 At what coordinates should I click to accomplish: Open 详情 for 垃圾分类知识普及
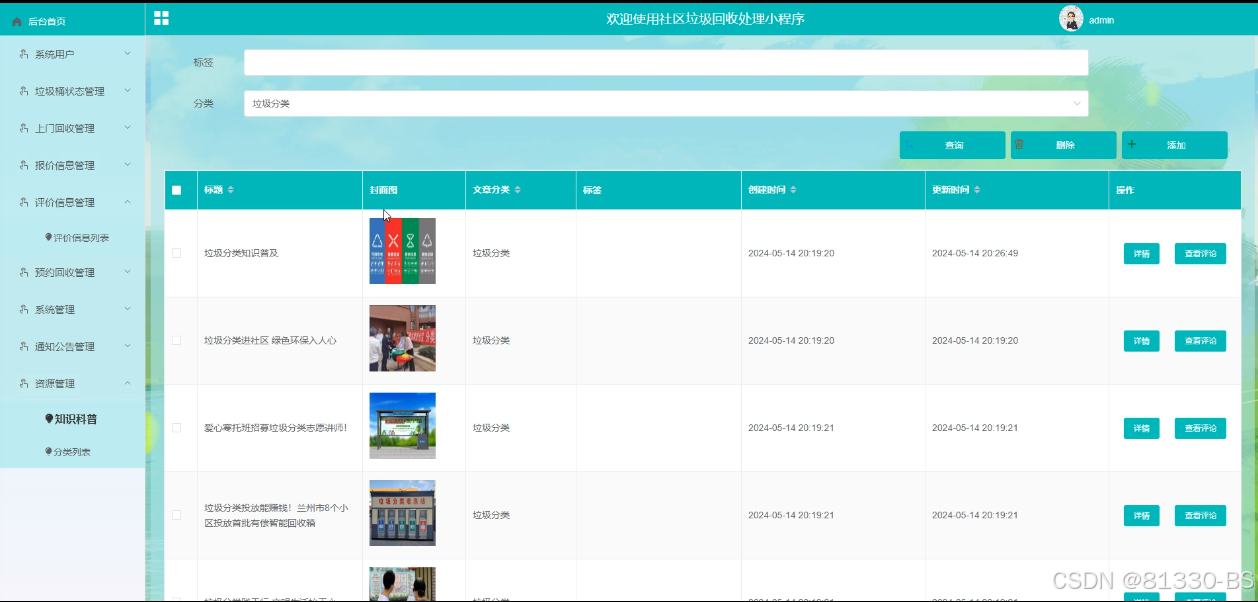pyautogui.click(x=1141, y=254)
